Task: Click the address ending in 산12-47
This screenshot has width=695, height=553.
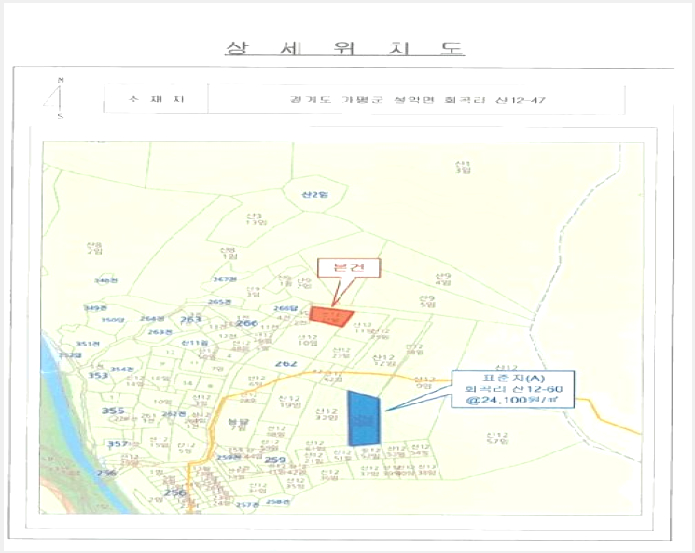Action: click(417, 100)
